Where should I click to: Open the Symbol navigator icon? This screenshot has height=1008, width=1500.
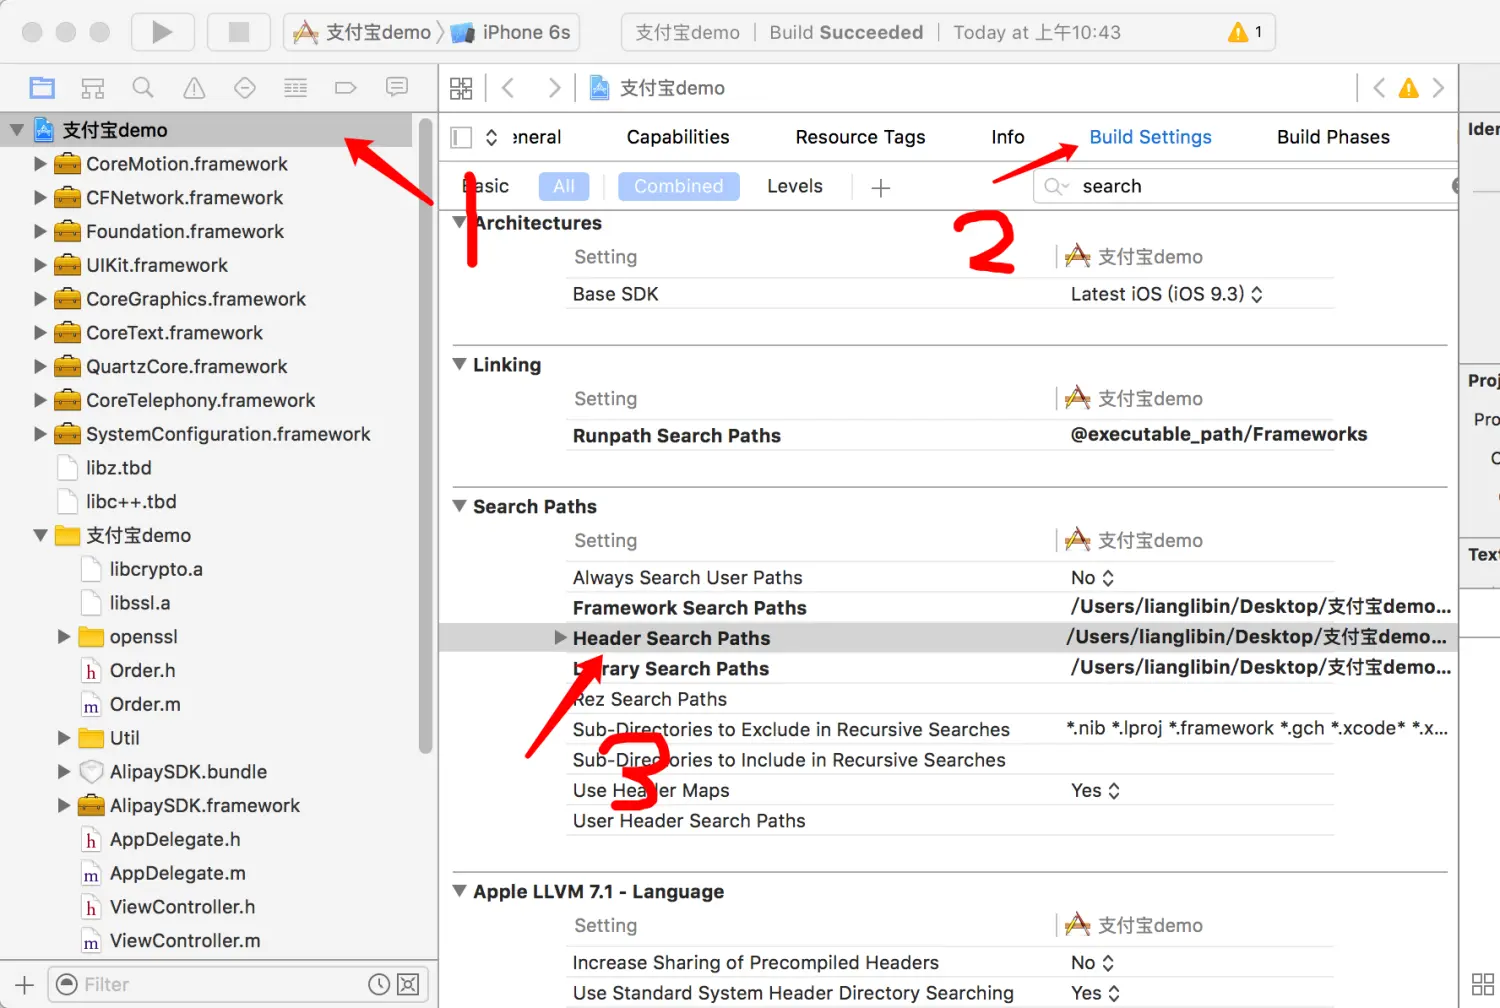click(x=93, y=88)
